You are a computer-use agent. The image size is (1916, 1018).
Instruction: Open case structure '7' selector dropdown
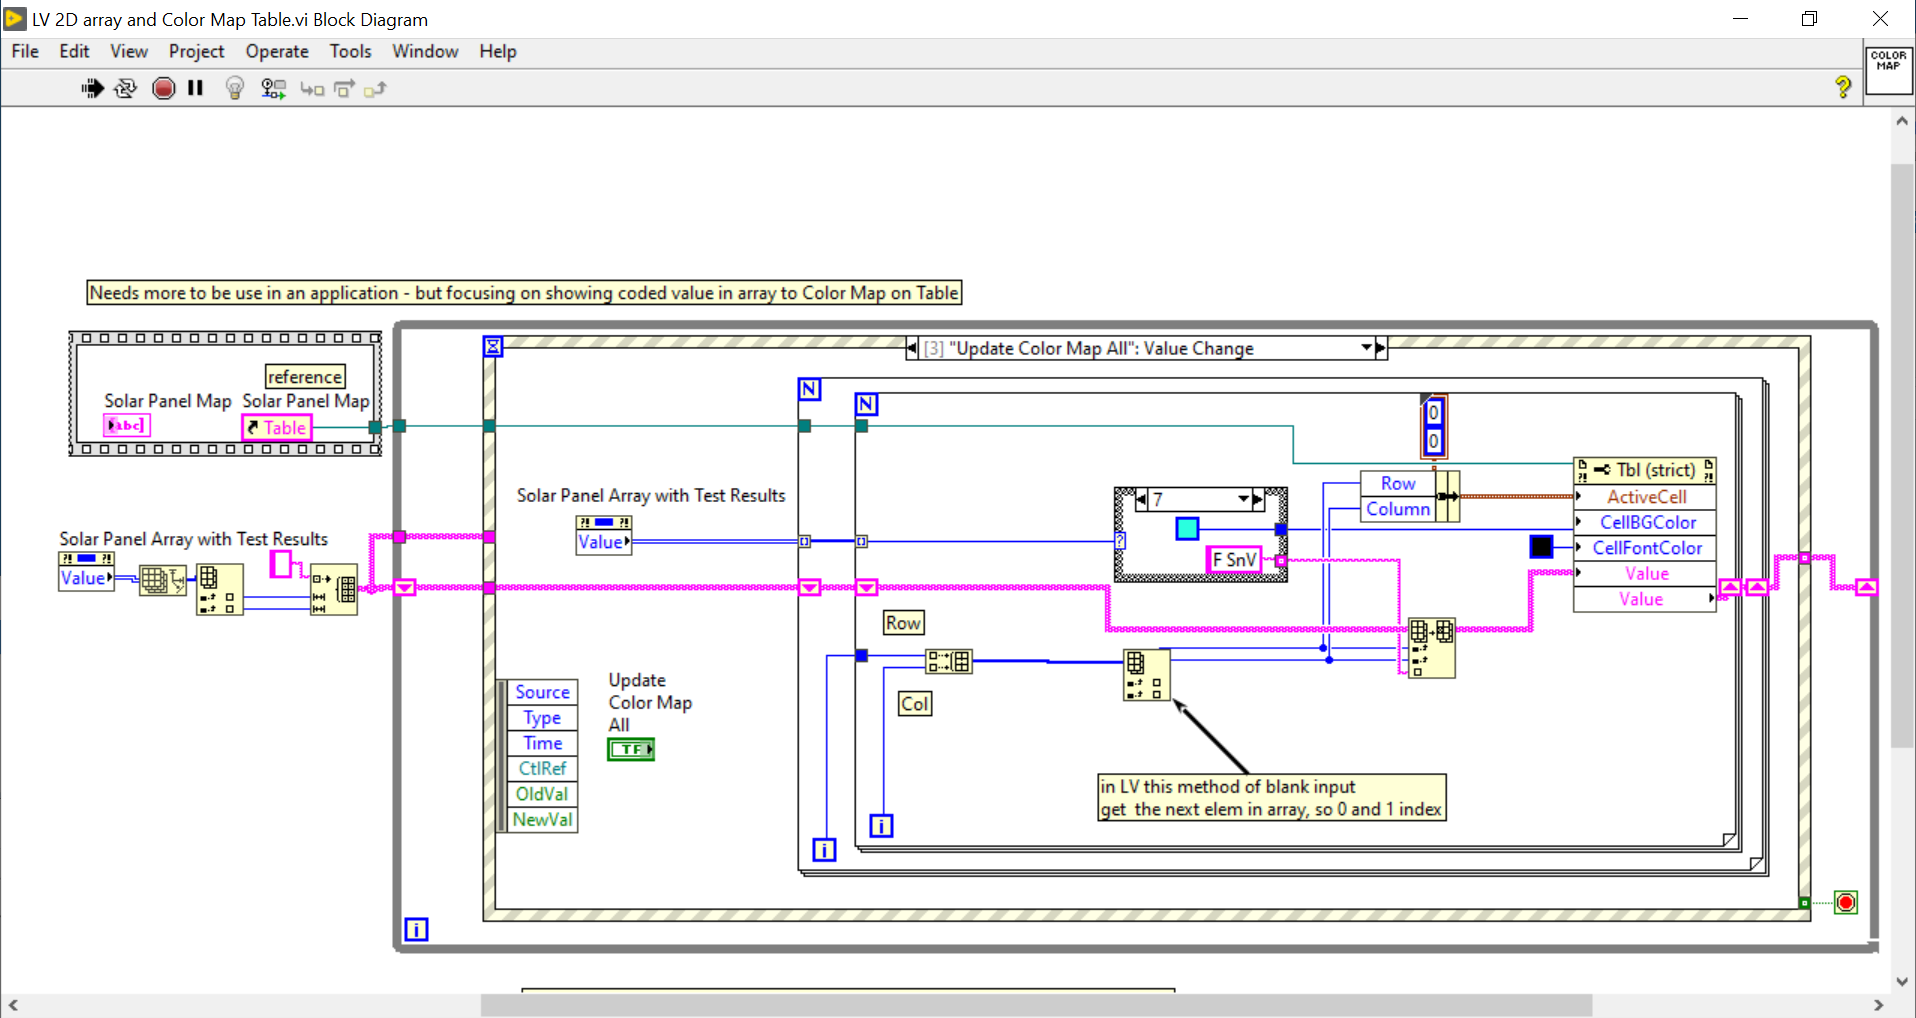point(1243,499)
